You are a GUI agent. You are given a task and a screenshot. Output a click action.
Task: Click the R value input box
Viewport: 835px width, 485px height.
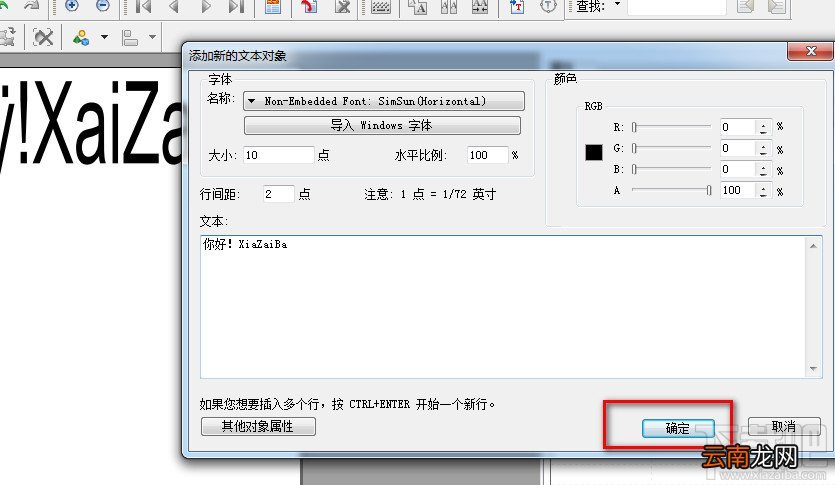click(738, 127)
